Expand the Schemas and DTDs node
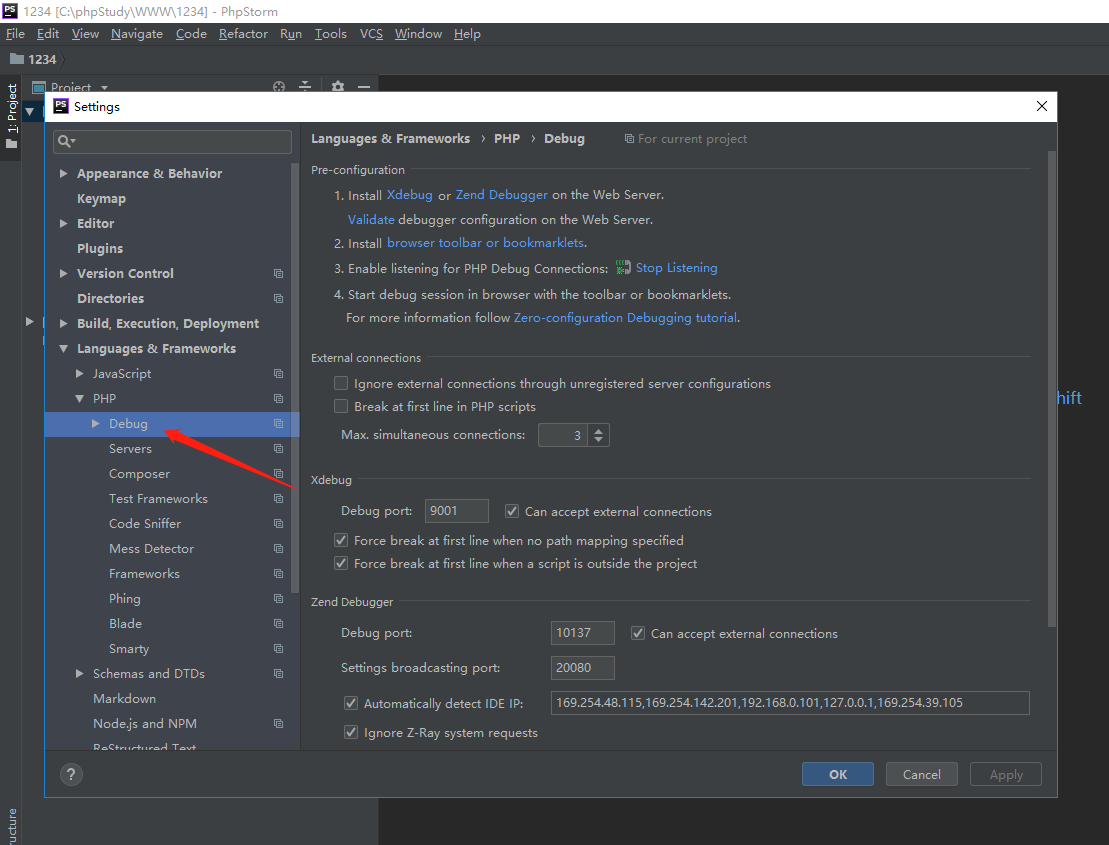The image size is (1109, 845). pos(80,673)
